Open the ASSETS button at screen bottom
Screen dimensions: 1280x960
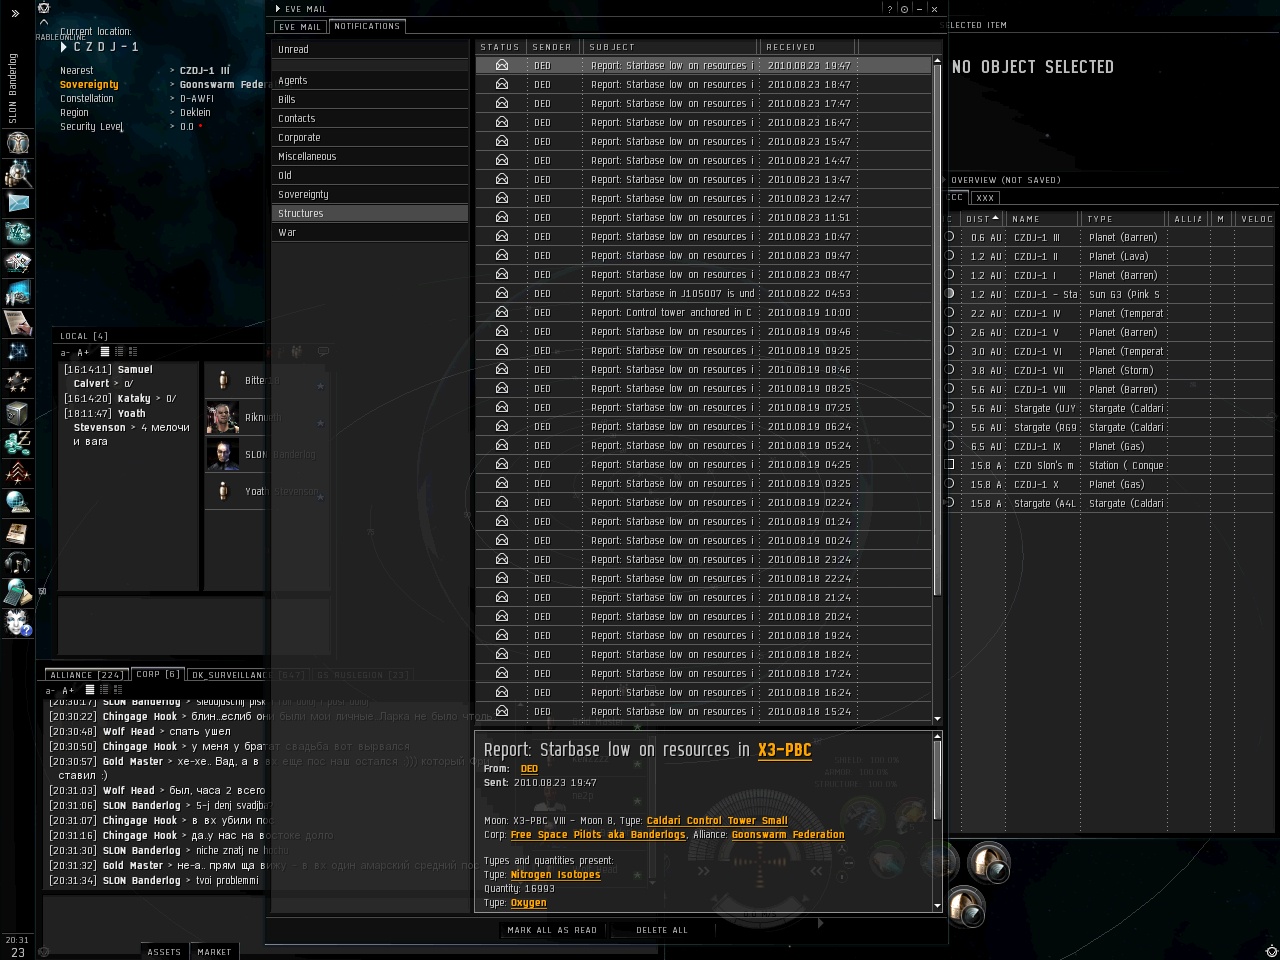tap(164, 952)
